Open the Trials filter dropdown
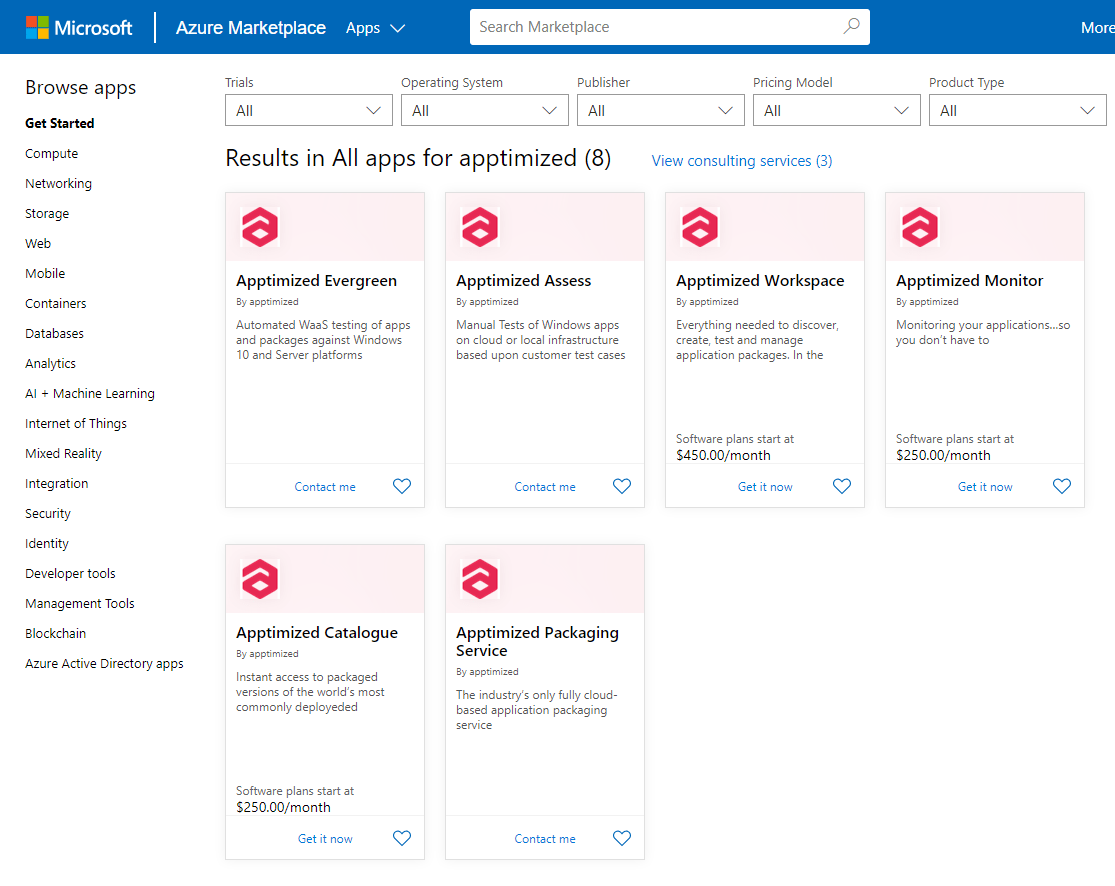 point(308,110)
